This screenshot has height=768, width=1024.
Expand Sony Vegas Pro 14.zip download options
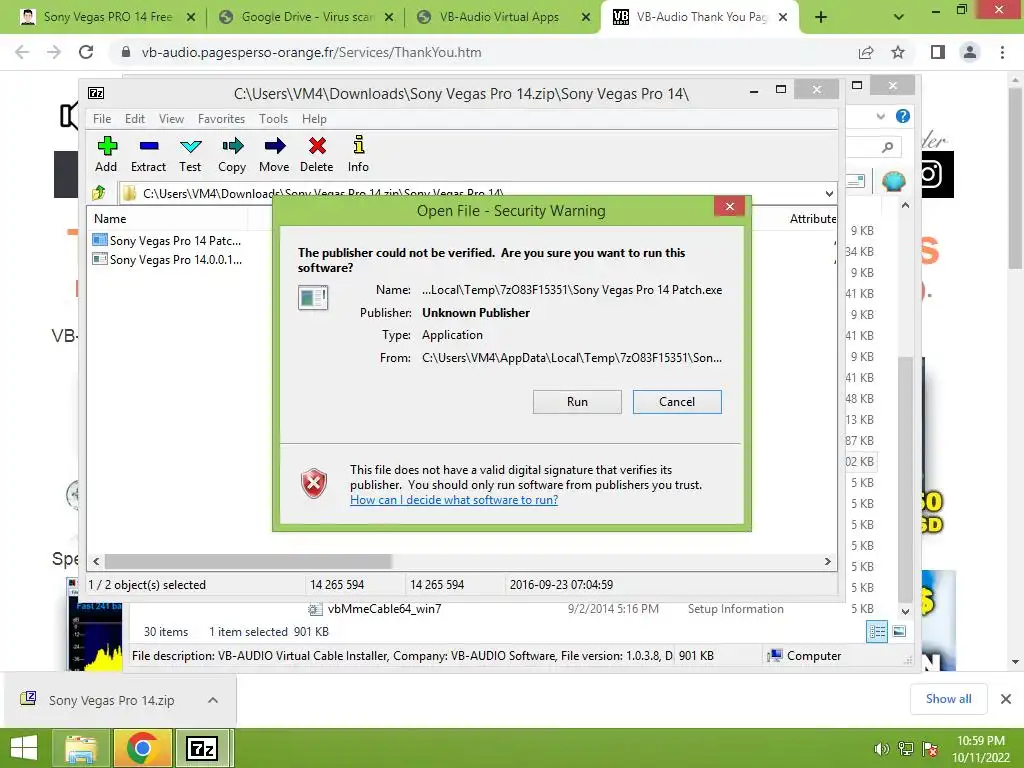coord(213,700)
